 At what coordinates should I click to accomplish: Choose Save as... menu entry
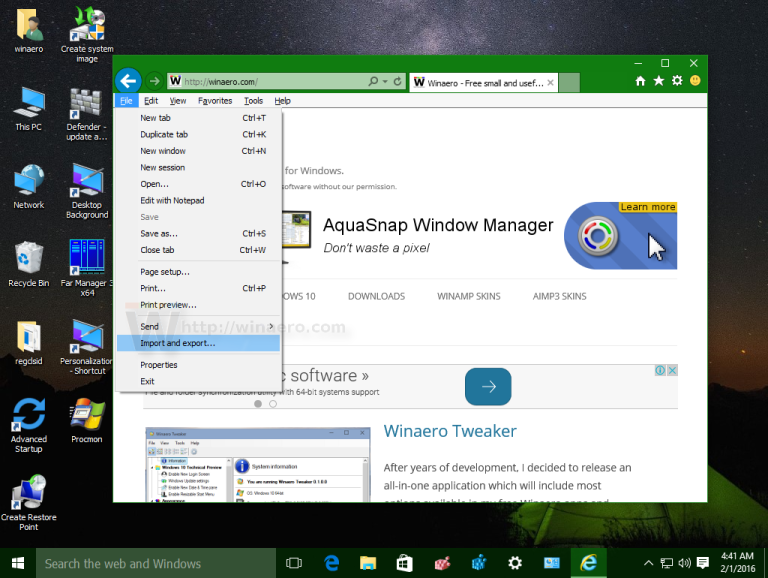tap(198, 234)
